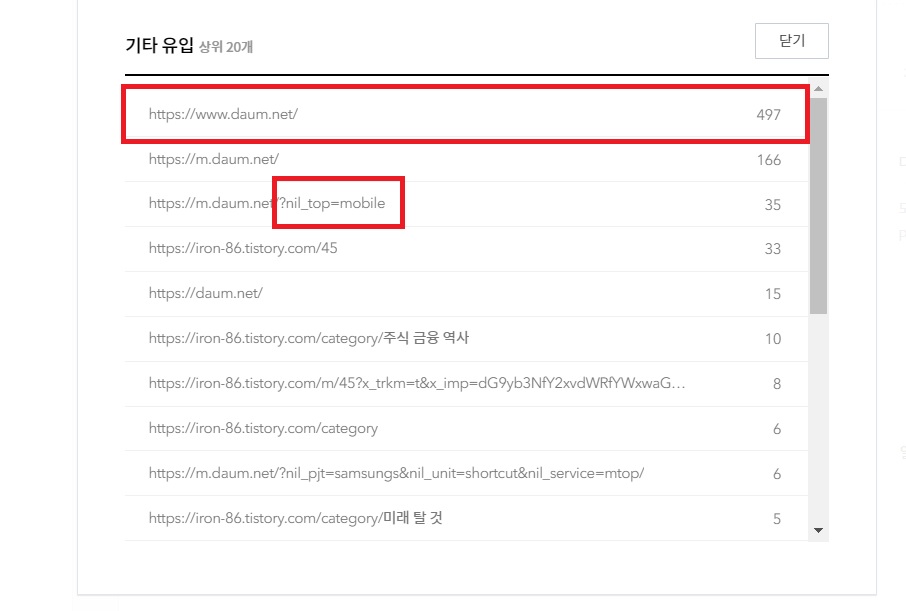
Task: Click the 기타 유입 heading
Action: 159,45
